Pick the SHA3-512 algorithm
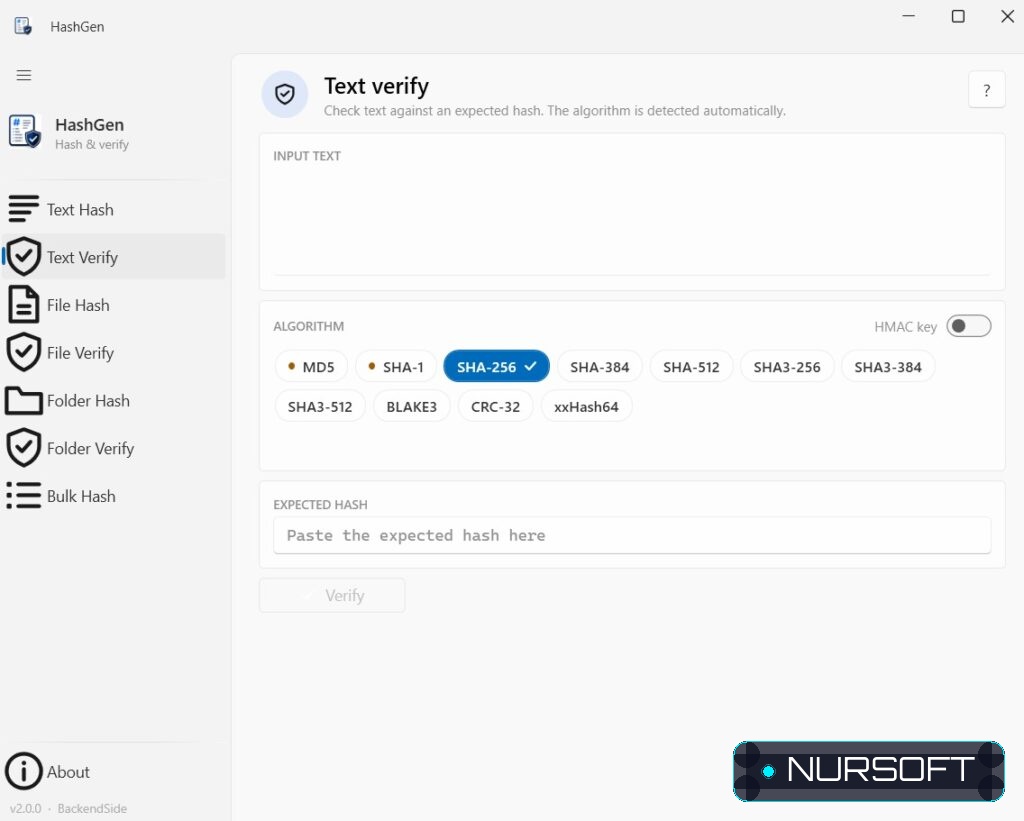 pyautogui.click(x=320, y=406)
